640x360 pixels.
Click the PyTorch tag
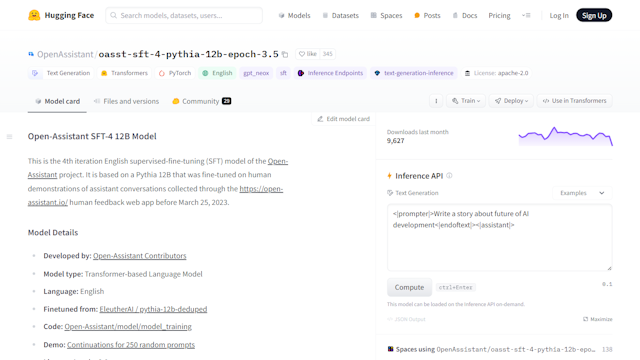click(175, 73)
